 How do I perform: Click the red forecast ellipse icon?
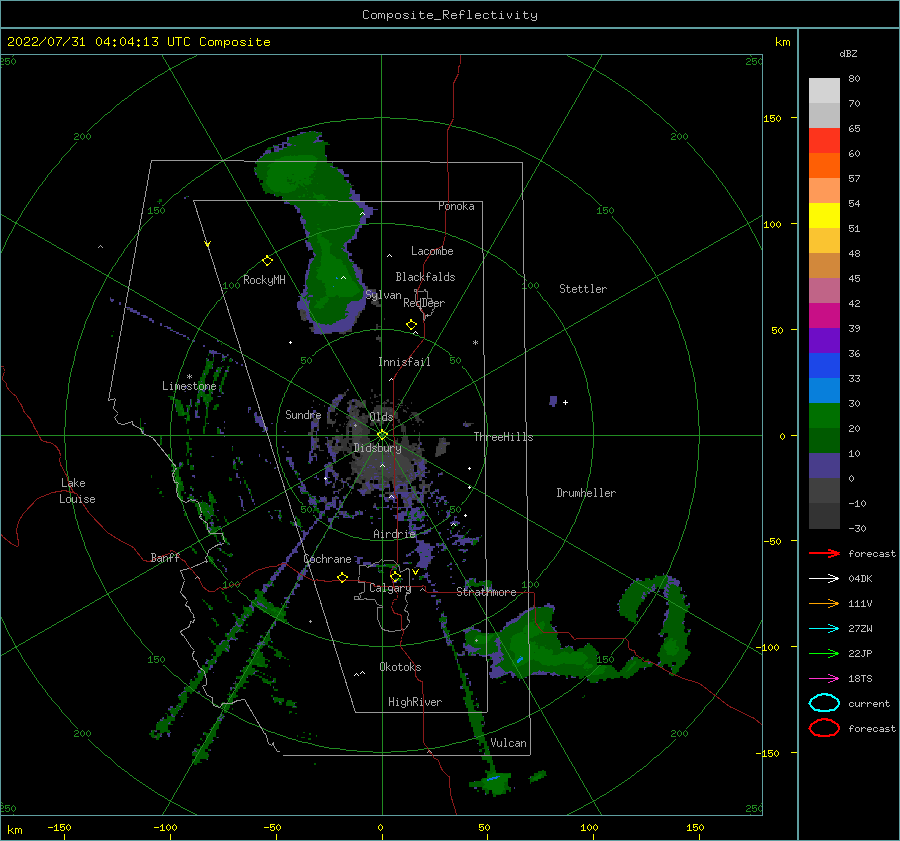click(824, 728)
